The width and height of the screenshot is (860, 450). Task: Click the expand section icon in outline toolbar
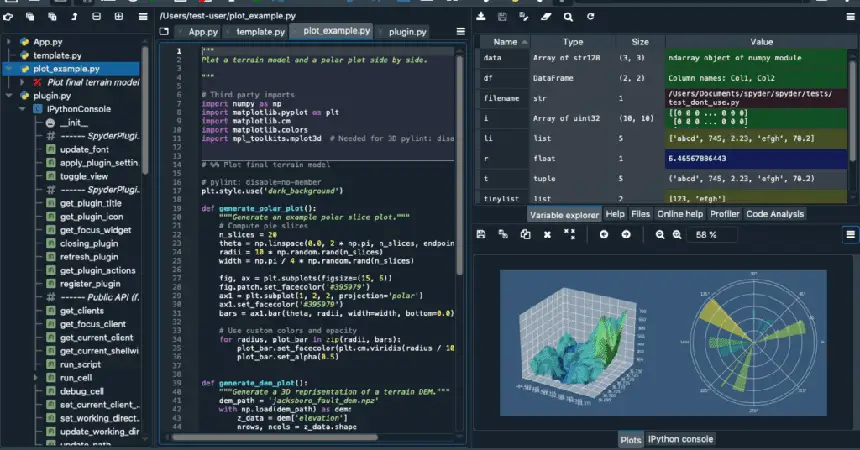[118, 17]
